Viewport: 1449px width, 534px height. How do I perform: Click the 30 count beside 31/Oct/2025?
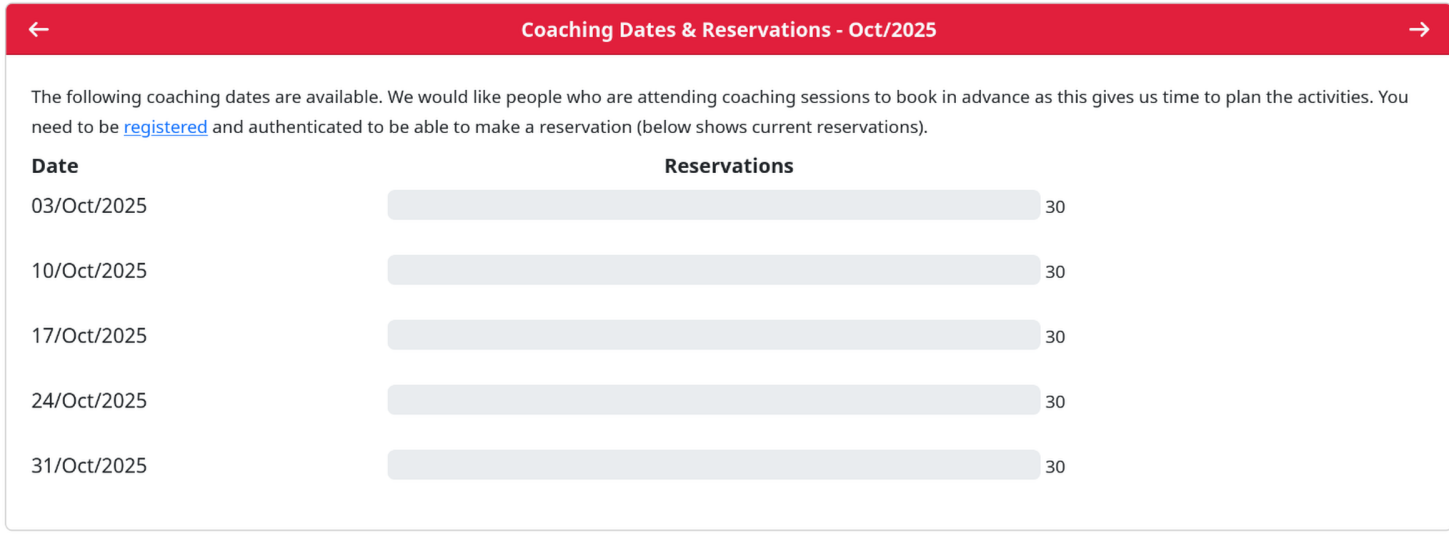(1055, 467)
